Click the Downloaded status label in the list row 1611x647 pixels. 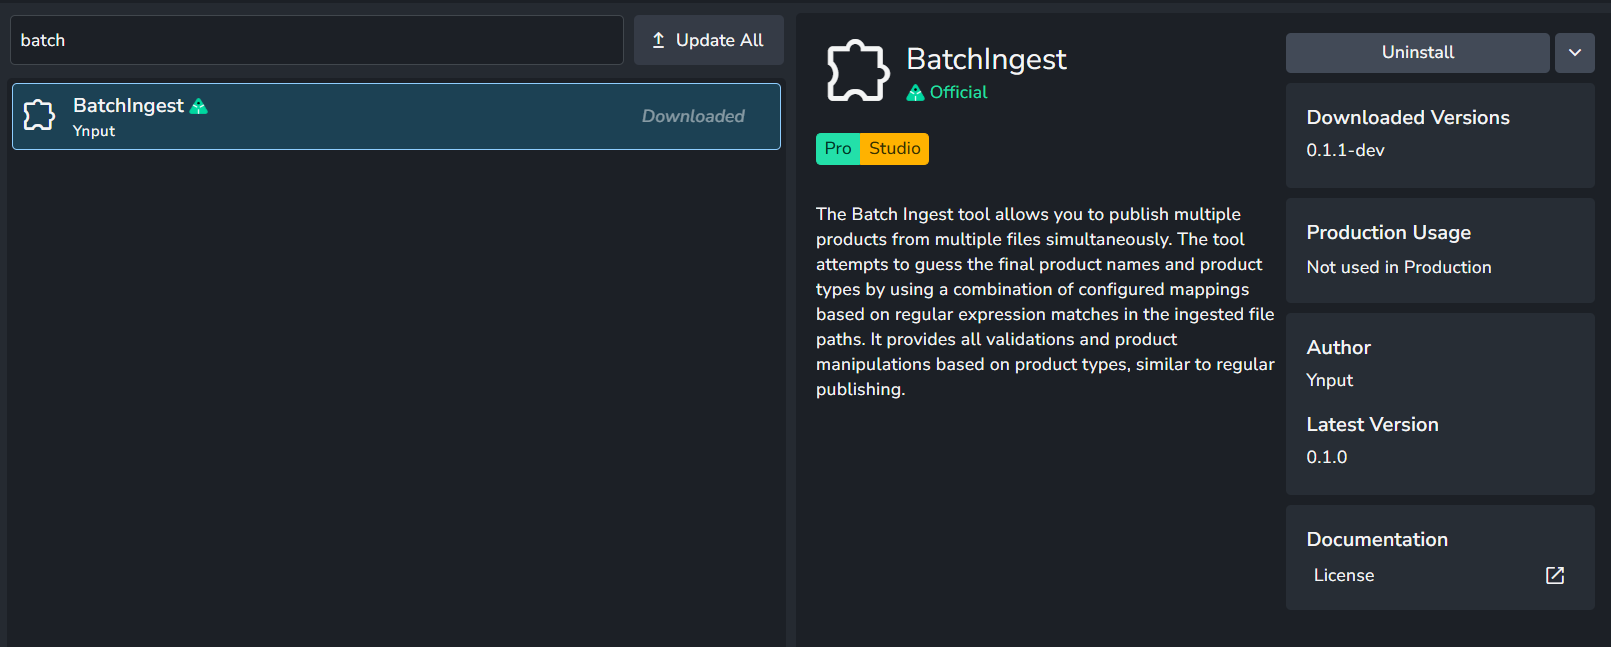(693, 116)
